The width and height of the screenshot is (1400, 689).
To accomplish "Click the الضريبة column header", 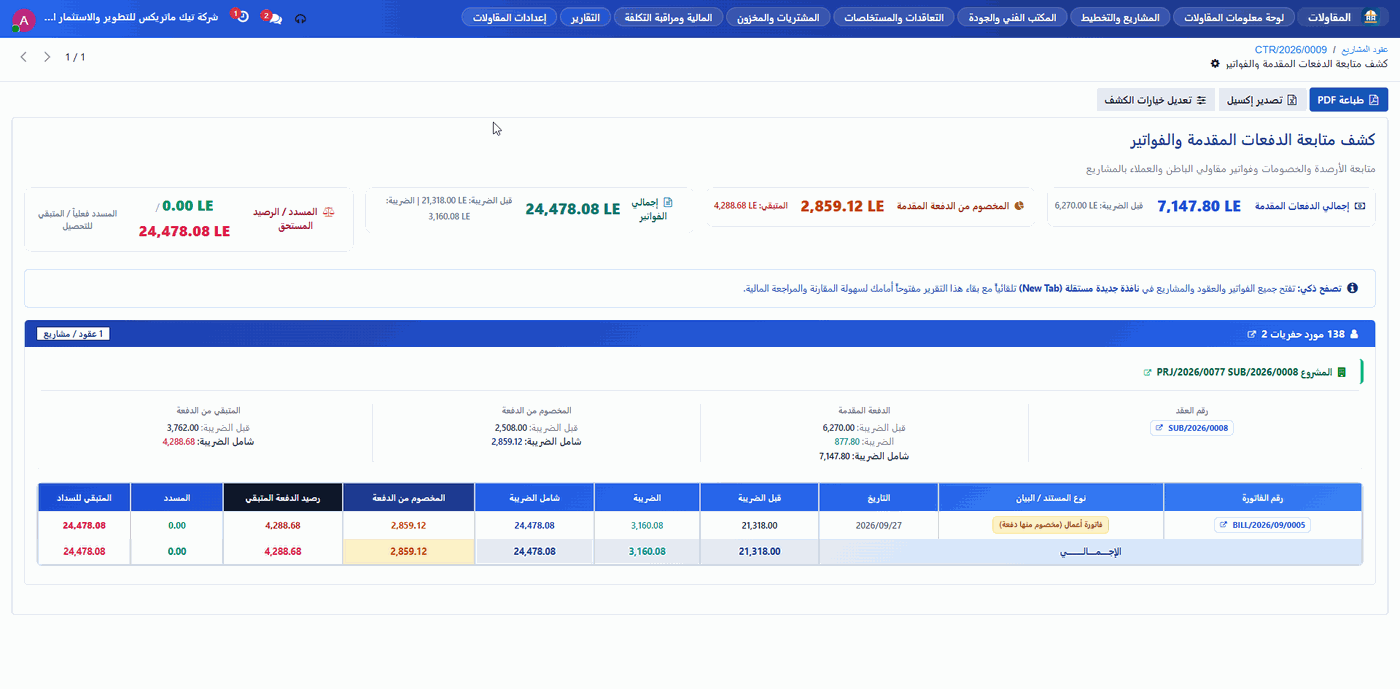I will coord(647,497).
